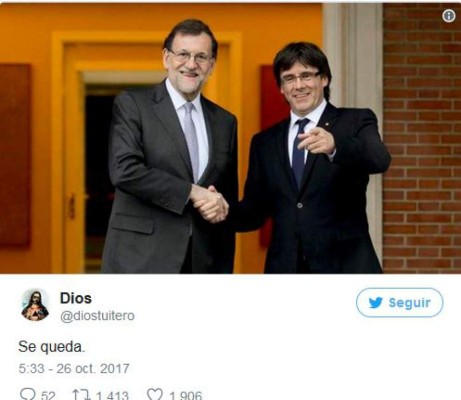Click the 52 replies count
This screenshot has height=400, width=461.
pyautogui.click(x=48, y=396)
